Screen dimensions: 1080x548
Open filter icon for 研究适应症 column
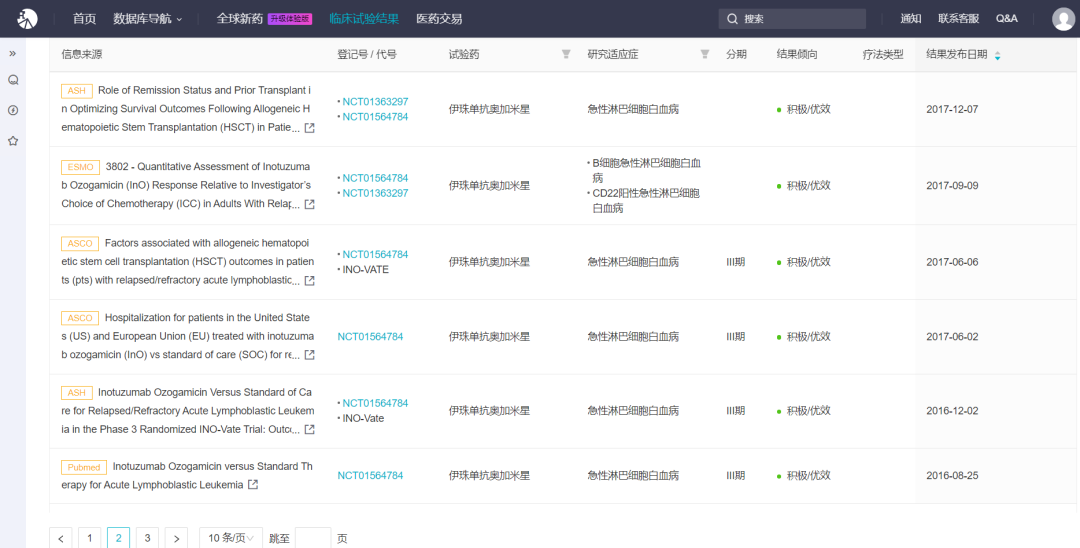click(705, 54)
